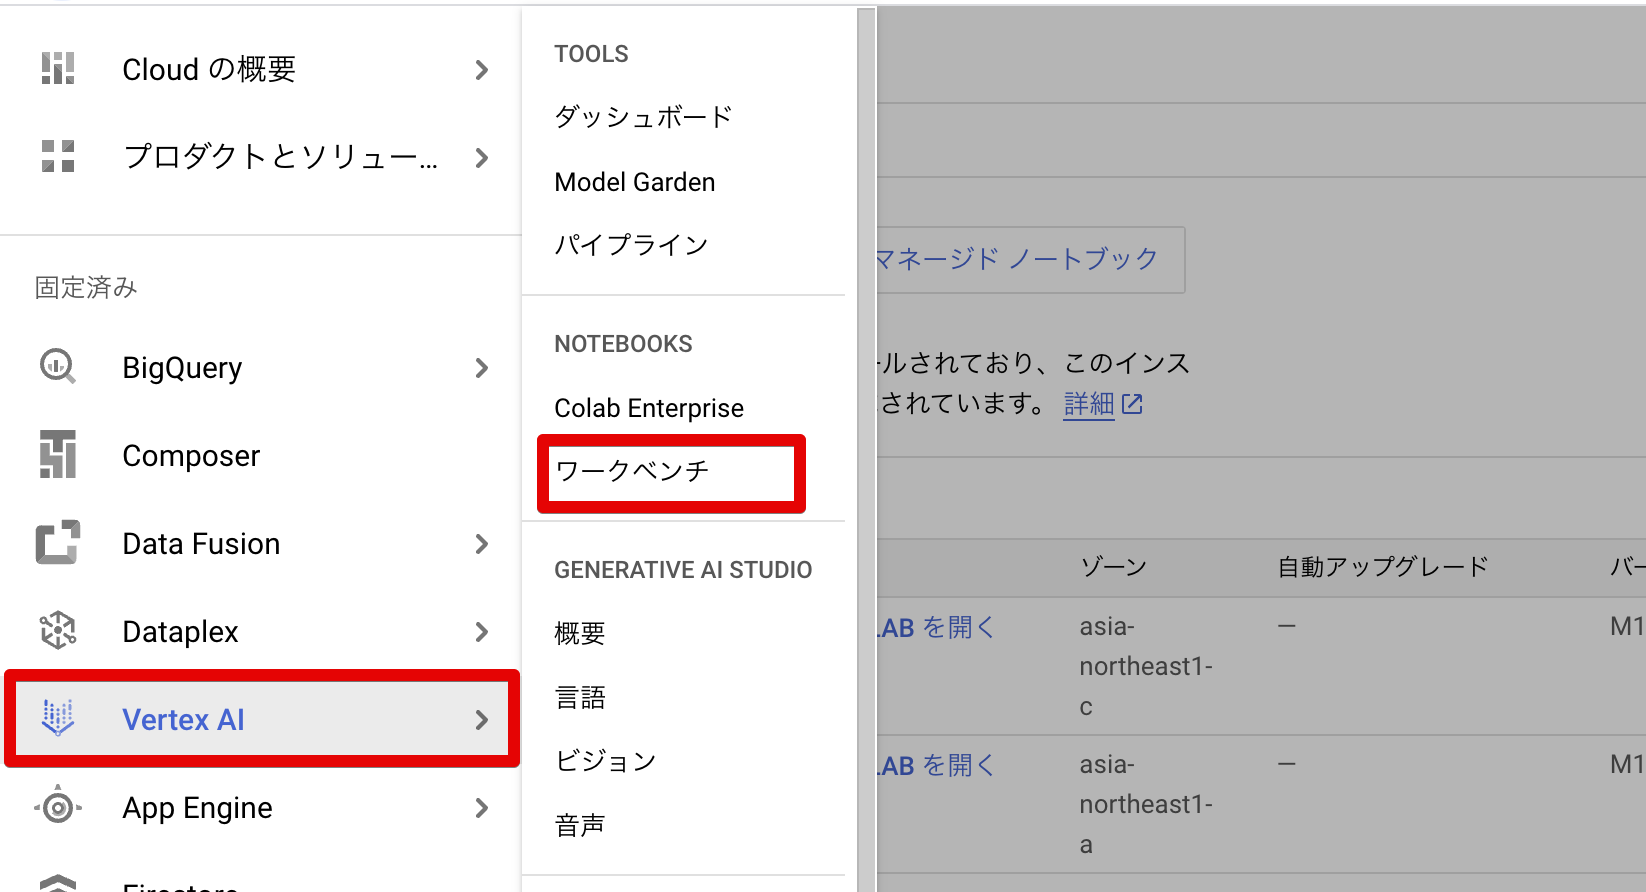Expand the App Engine submenu chevron
The width and height of the screenshot is (1646, 892).
point(482,808)
